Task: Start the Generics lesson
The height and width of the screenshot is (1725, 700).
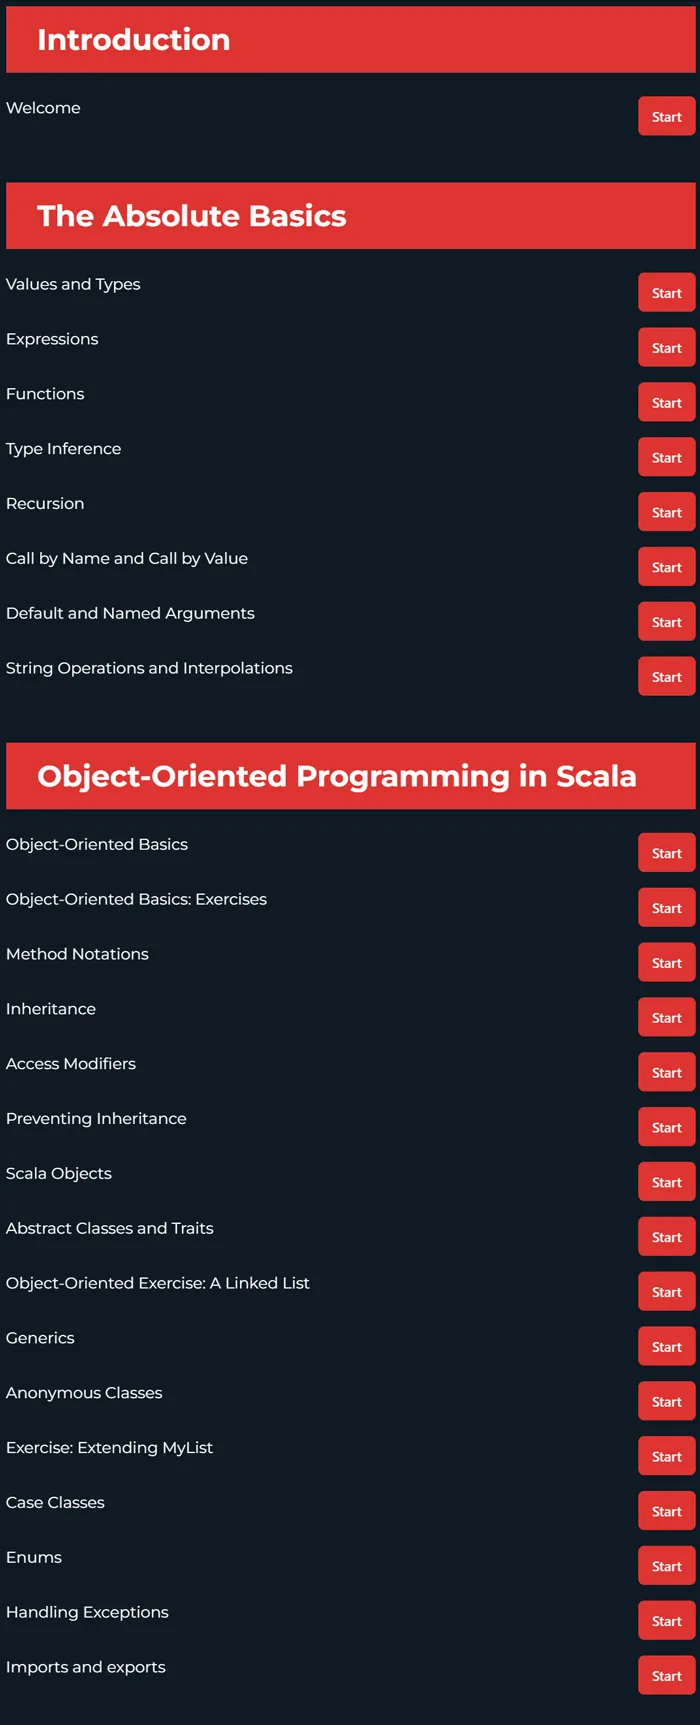Action: click(666, 1349)
